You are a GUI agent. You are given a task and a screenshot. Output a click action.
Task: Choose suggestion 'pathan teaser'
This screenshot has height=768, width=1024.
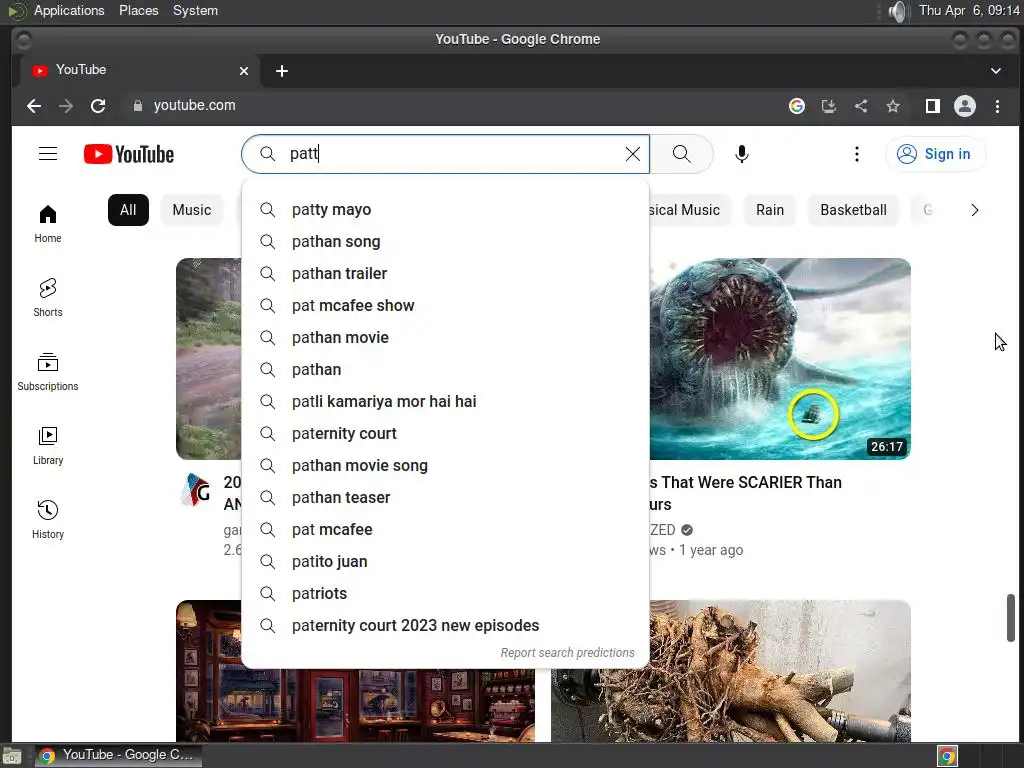click(445, 498)
